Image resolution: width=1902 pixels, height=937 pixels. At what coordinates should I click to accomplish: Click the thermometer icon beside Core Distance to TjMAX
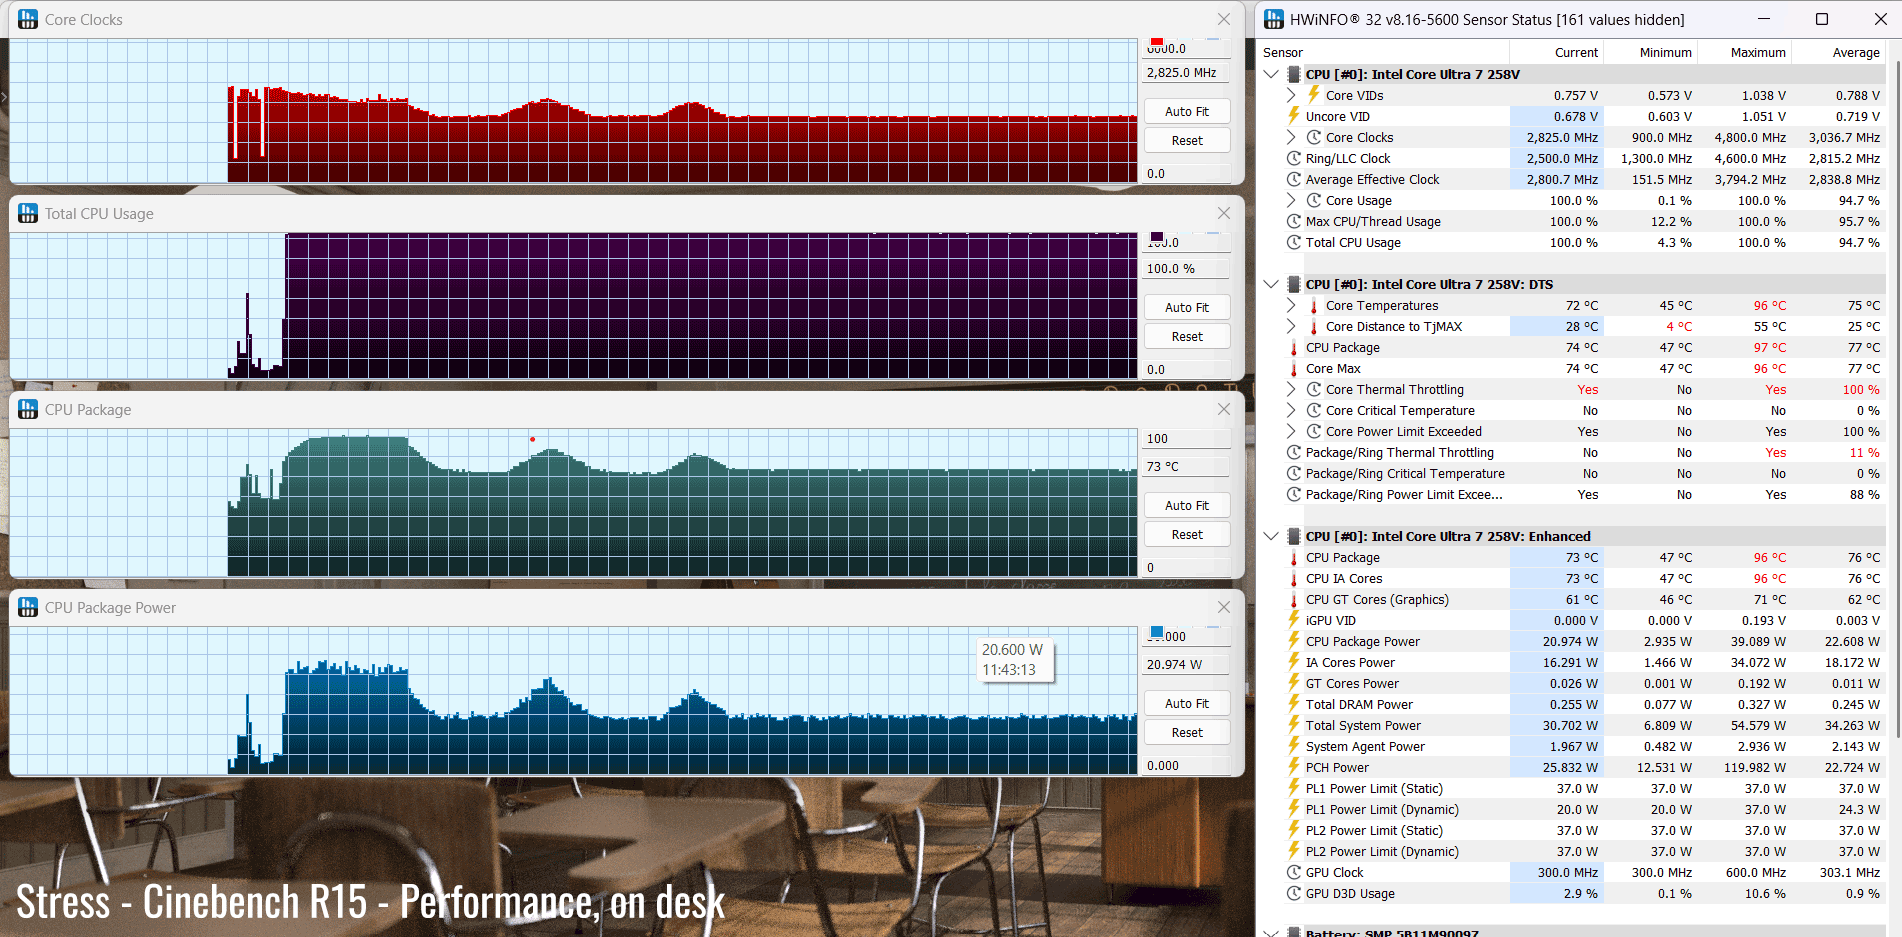click(1314, 326)
